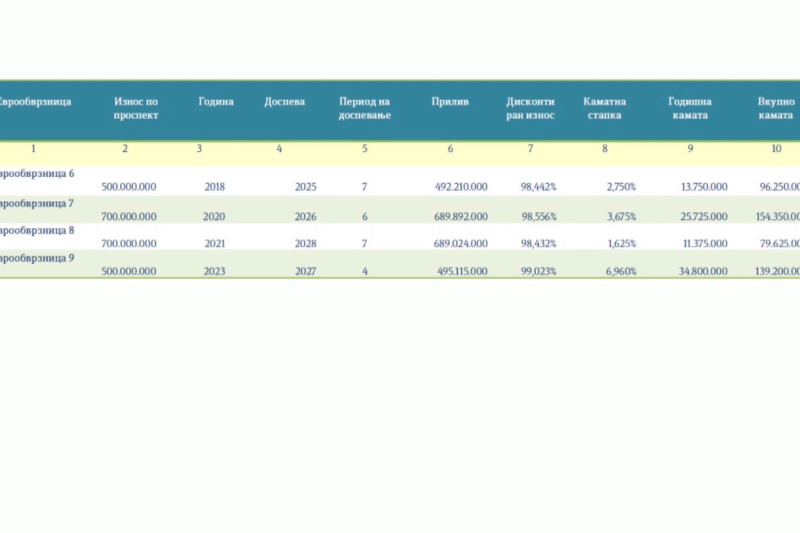Image resolution: width=800 pixels, height=533 pixels.
Task: Click the annual interest 11.375.000
Action: click(705, 244)
